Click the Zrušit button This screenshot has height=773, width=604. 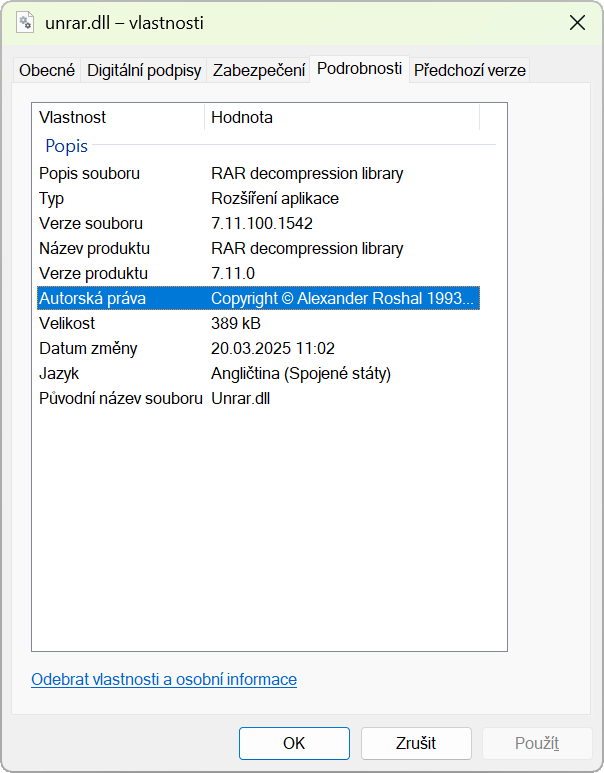pyautogui.click(x=415, y=743)
